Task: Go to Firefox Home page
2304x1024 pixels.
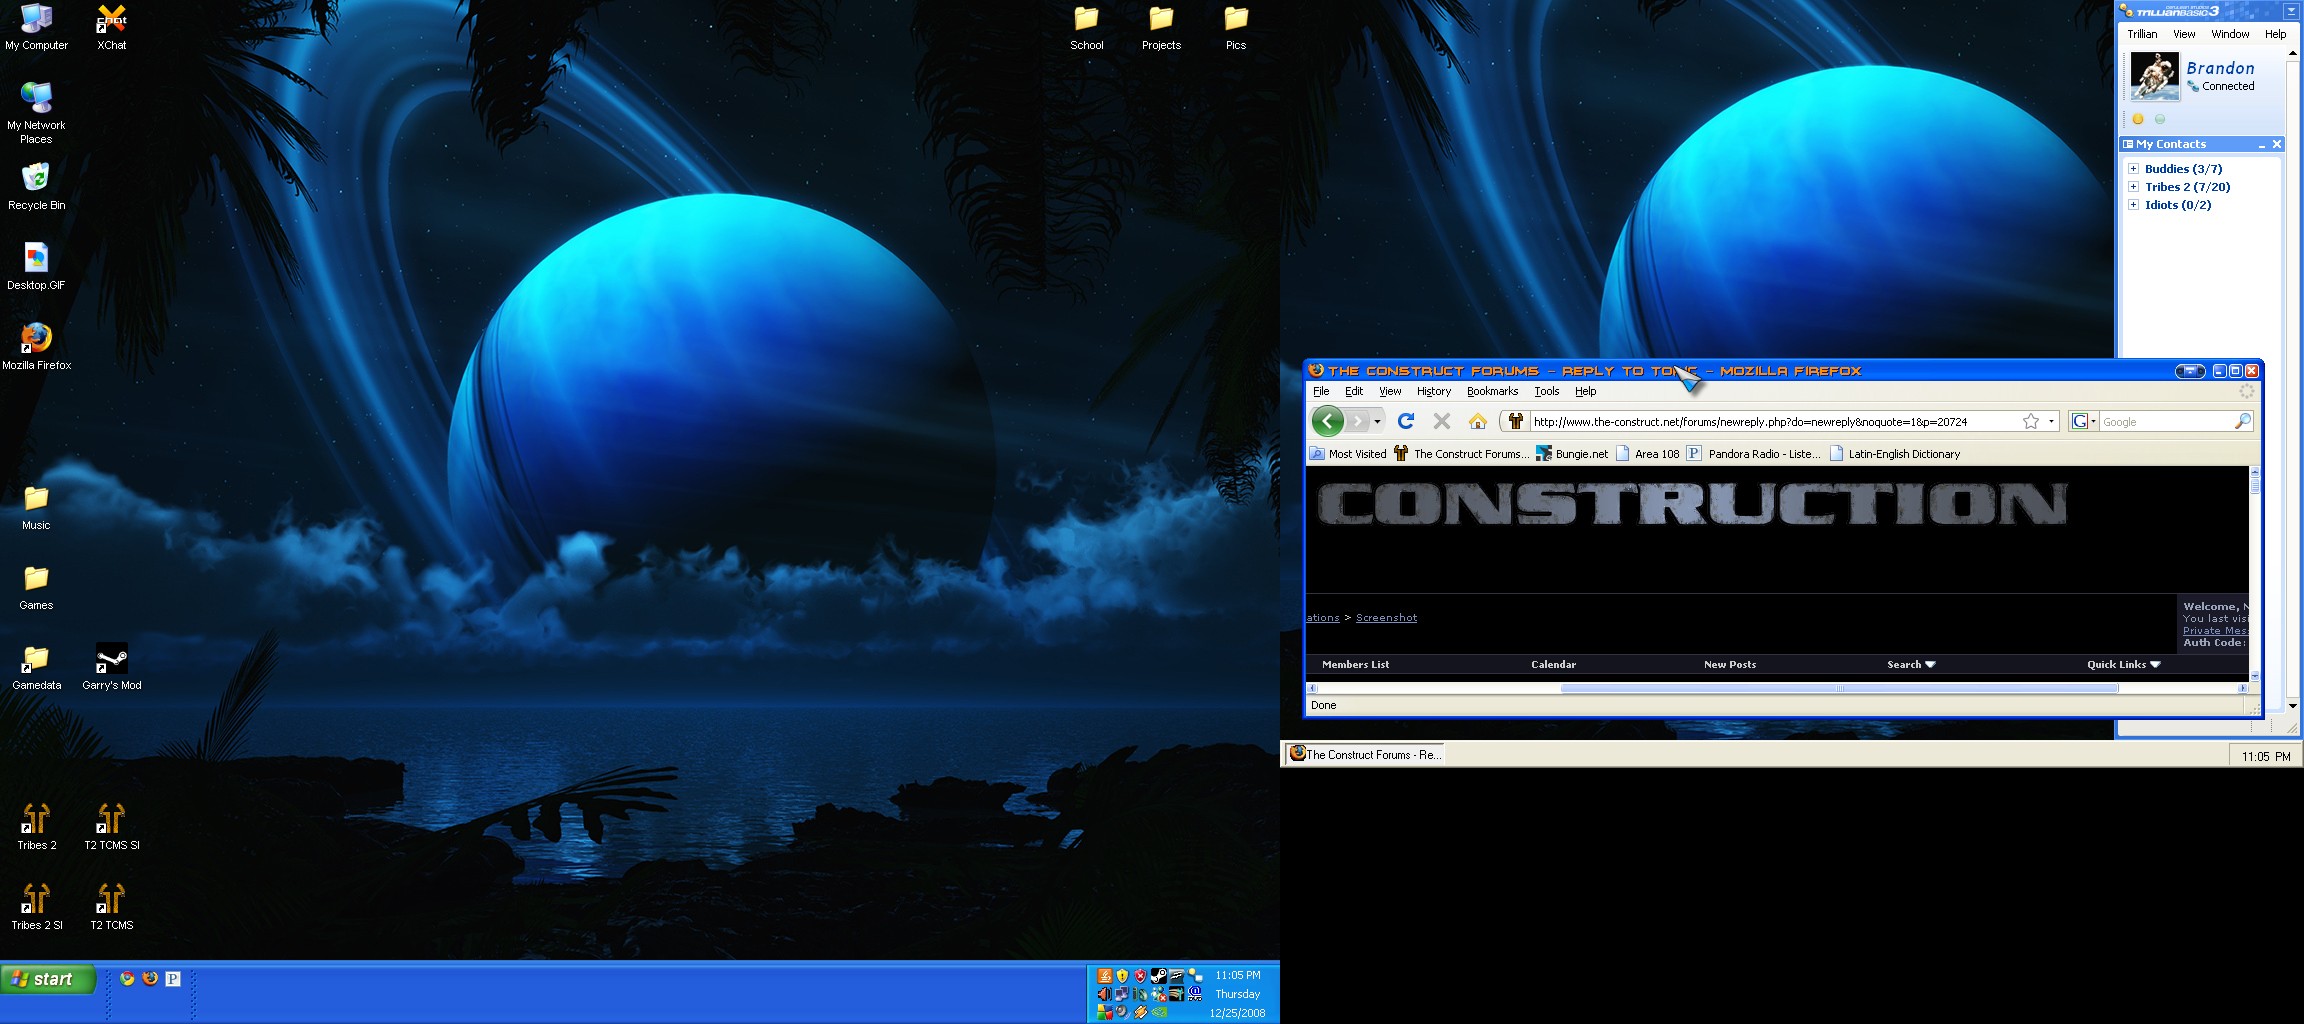Action: click(1477, 421)
